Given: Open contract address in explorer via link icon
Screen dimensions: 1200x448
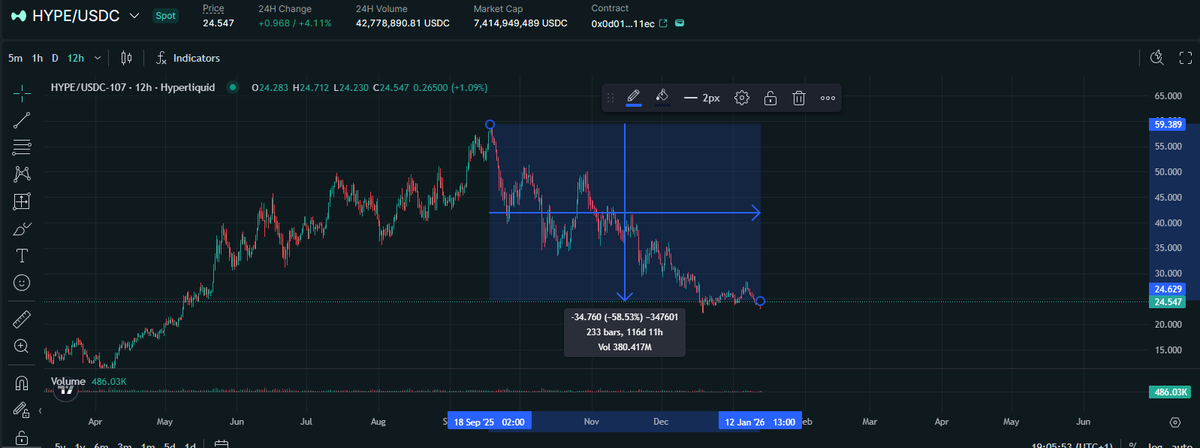Looking at the screenshot, I should tap(662, 22).
